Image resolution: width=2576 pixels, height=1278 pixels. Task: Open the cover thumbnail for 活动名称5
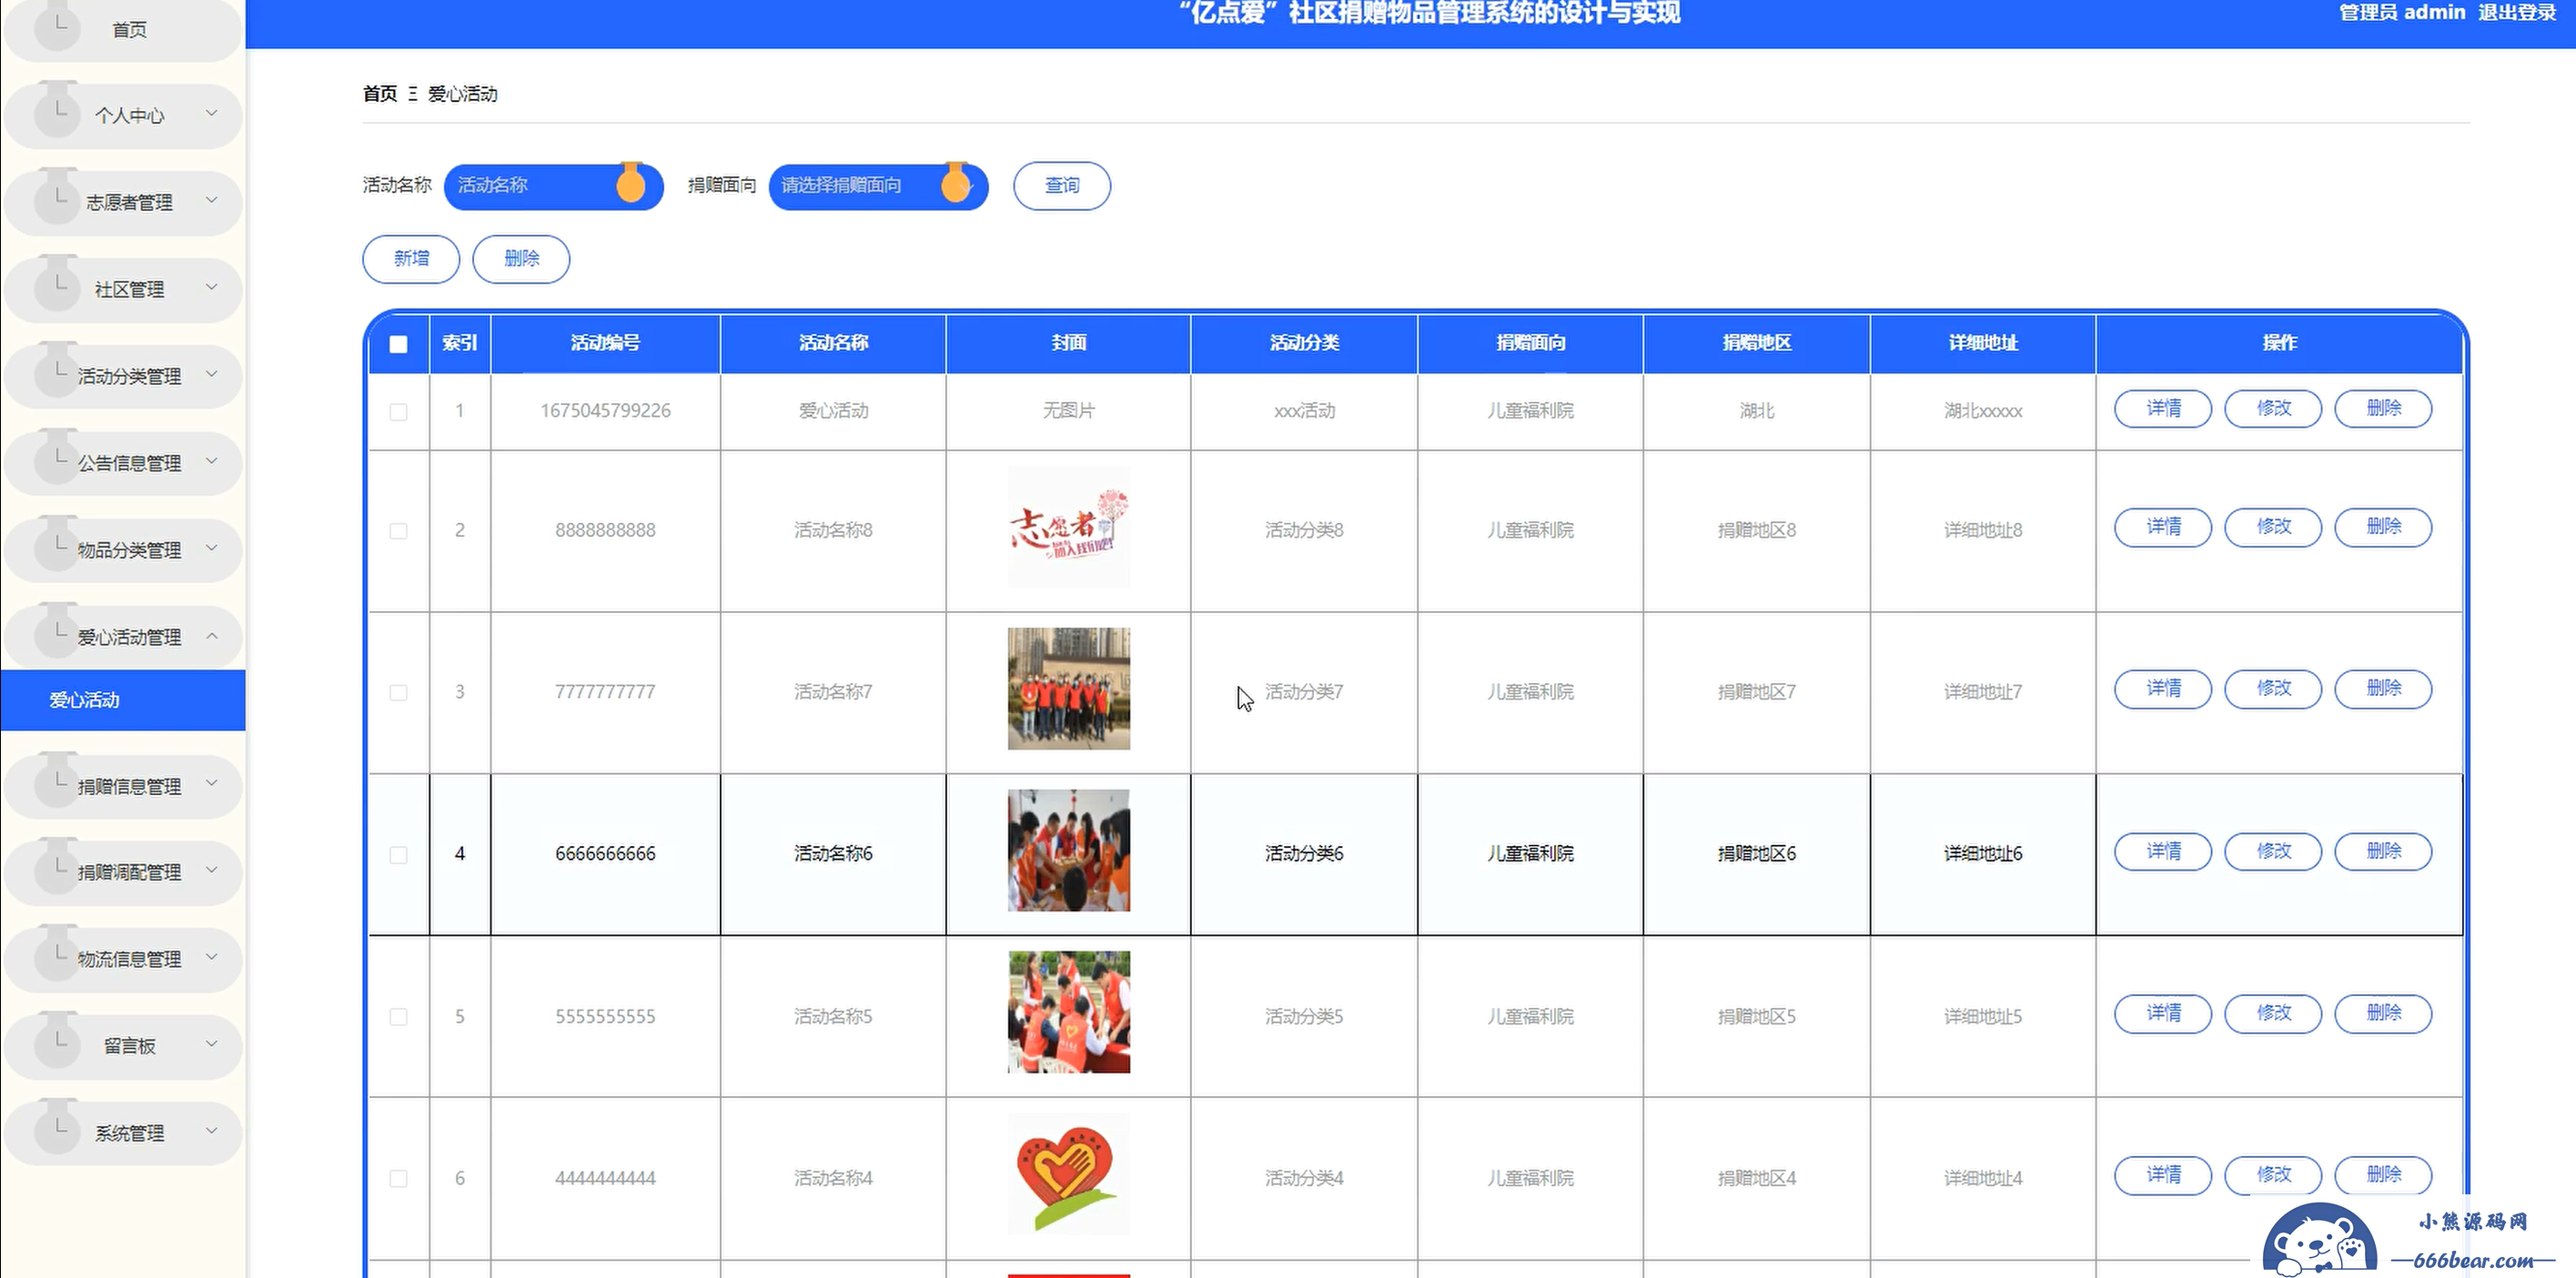1068,1013
